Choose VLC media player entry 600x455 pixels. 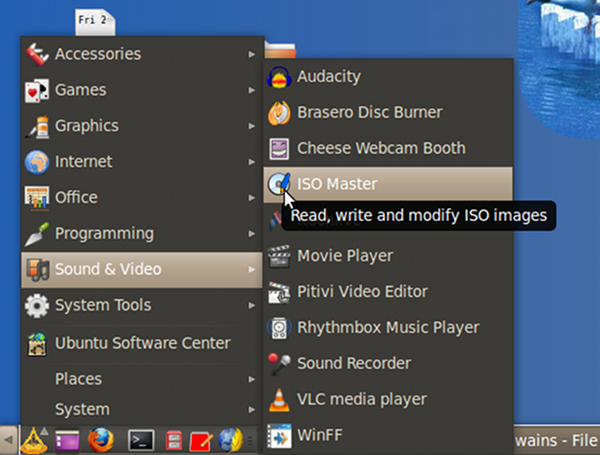pyautogui.click(x=388, y=400)
